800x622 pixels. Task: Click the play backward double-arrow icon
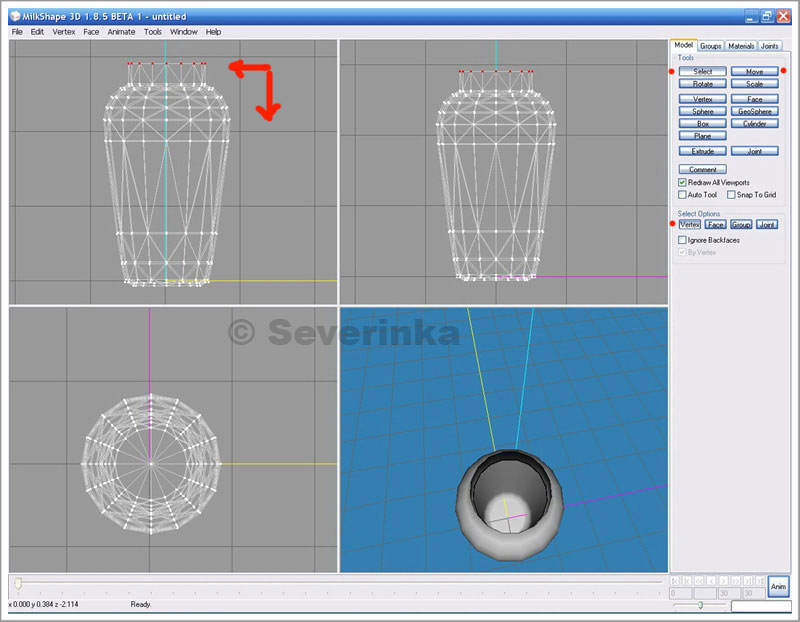click(699, 581)
